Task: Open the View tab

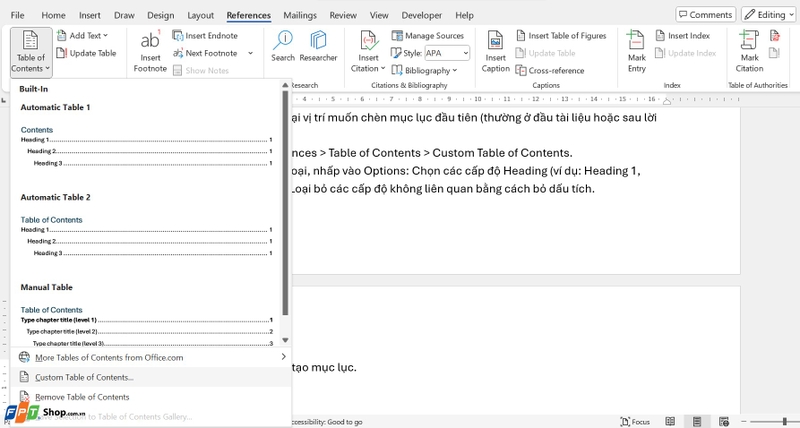Action: coord(379,15)
